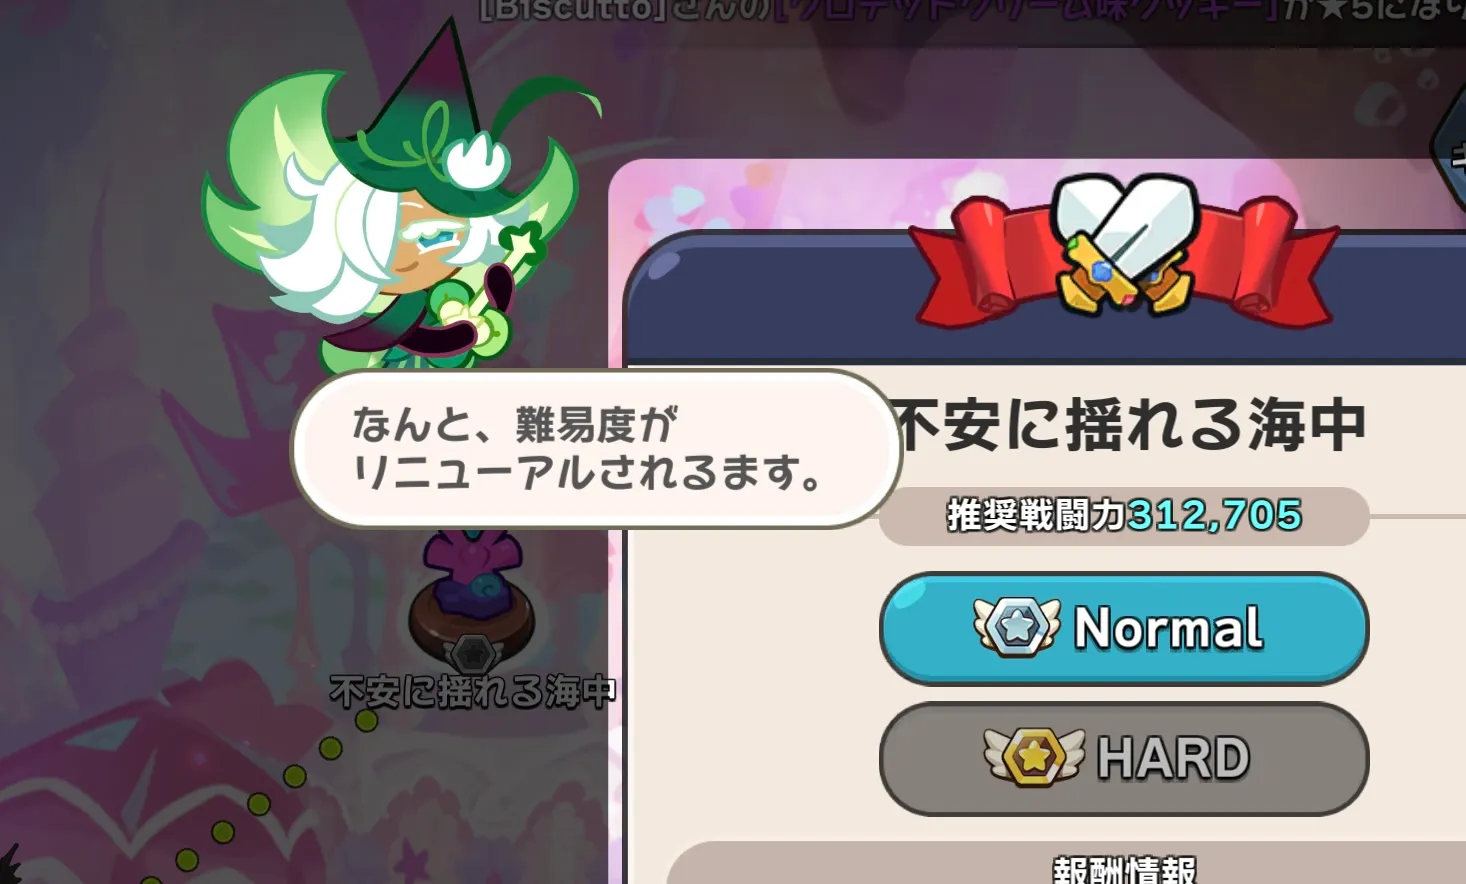The width and height of the screenshot is (1466, 884).
Task: Click the stage title 不安に揺れる海中 in panel
Action: click(x=1130, y=425)
